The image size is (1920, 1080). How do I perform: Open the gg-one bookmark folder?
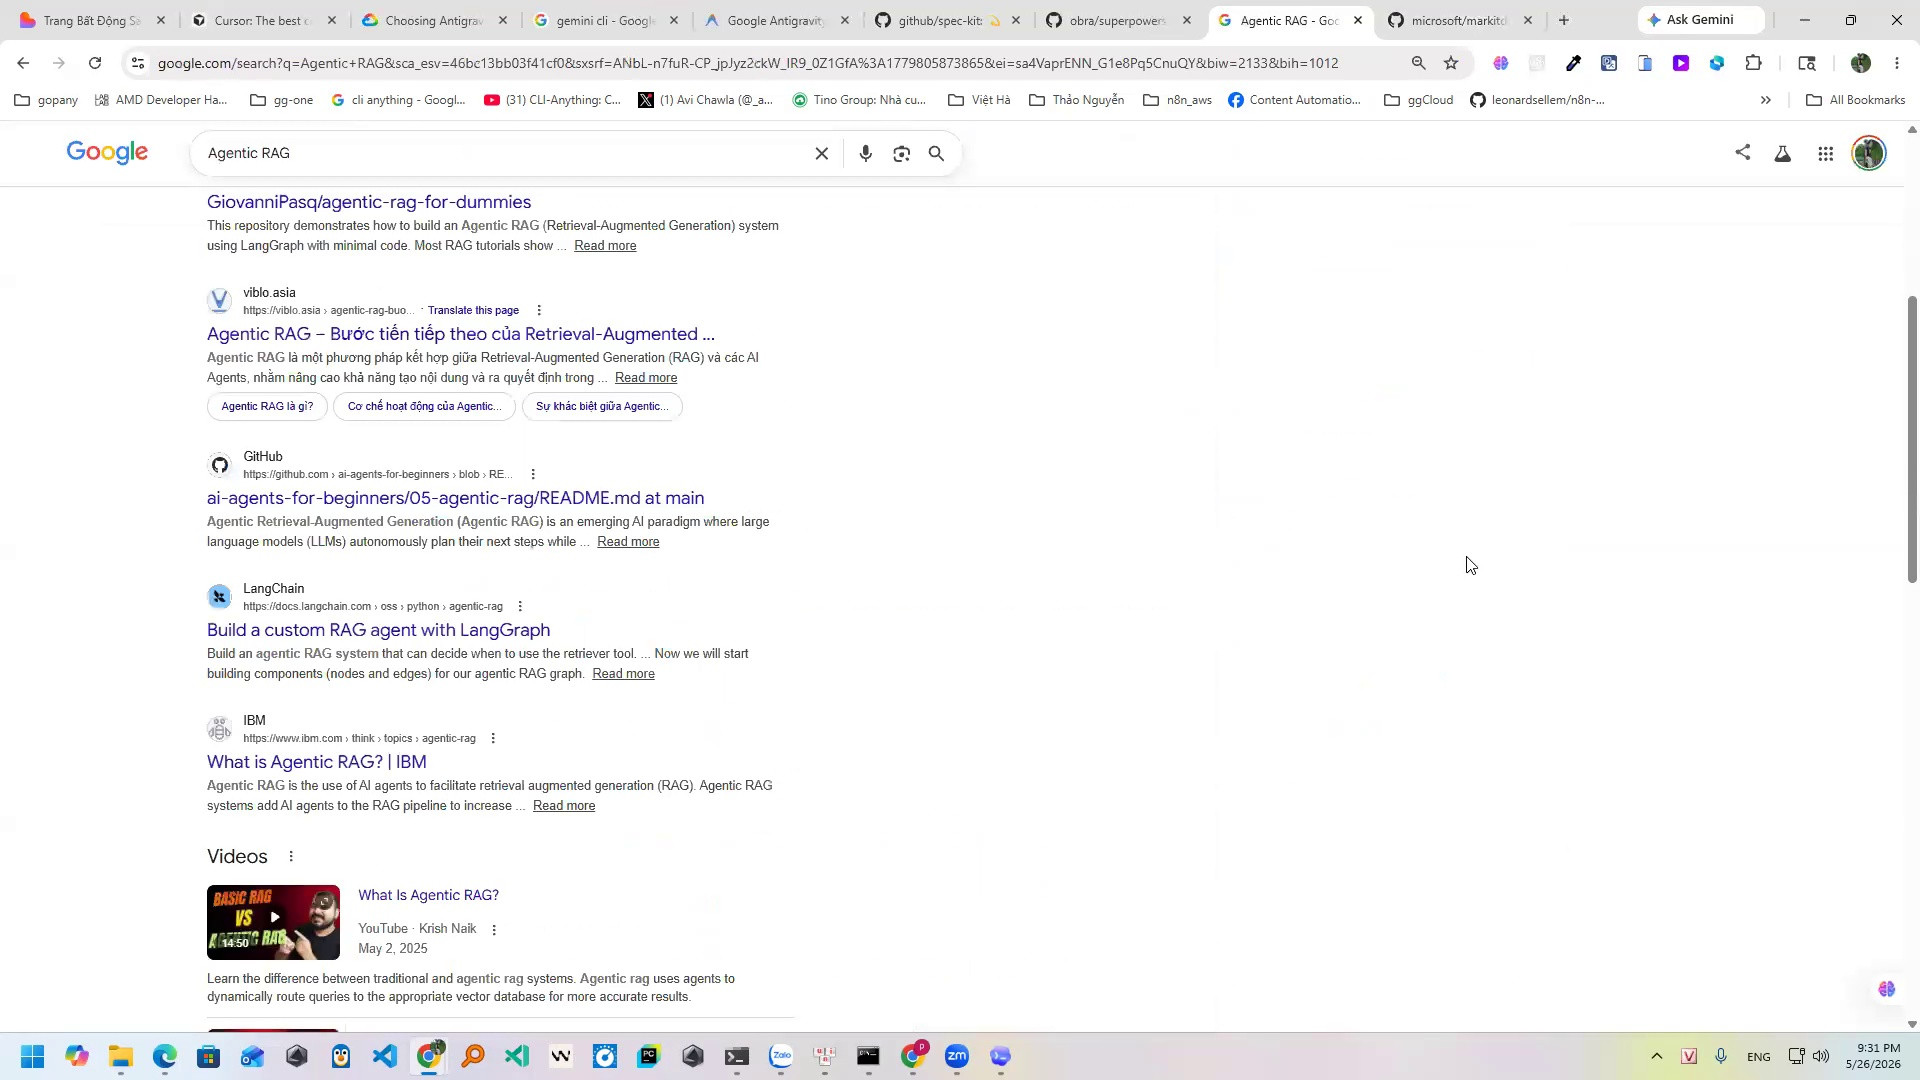(x=281, y=100)
